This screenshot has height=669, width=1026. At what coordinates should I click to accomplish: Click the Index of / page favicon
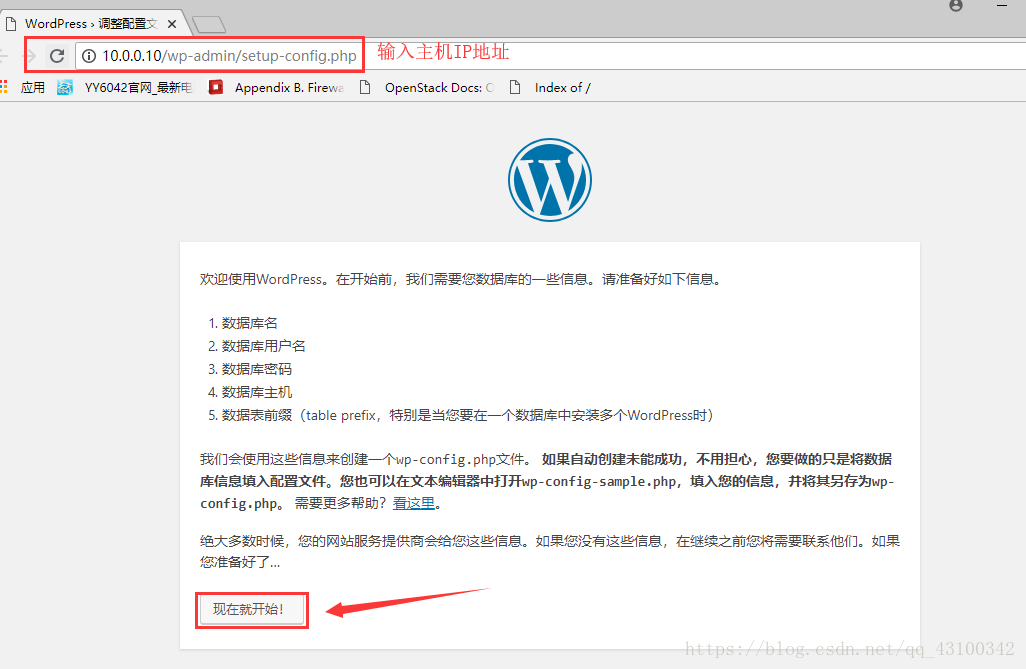tap(515, 87)
